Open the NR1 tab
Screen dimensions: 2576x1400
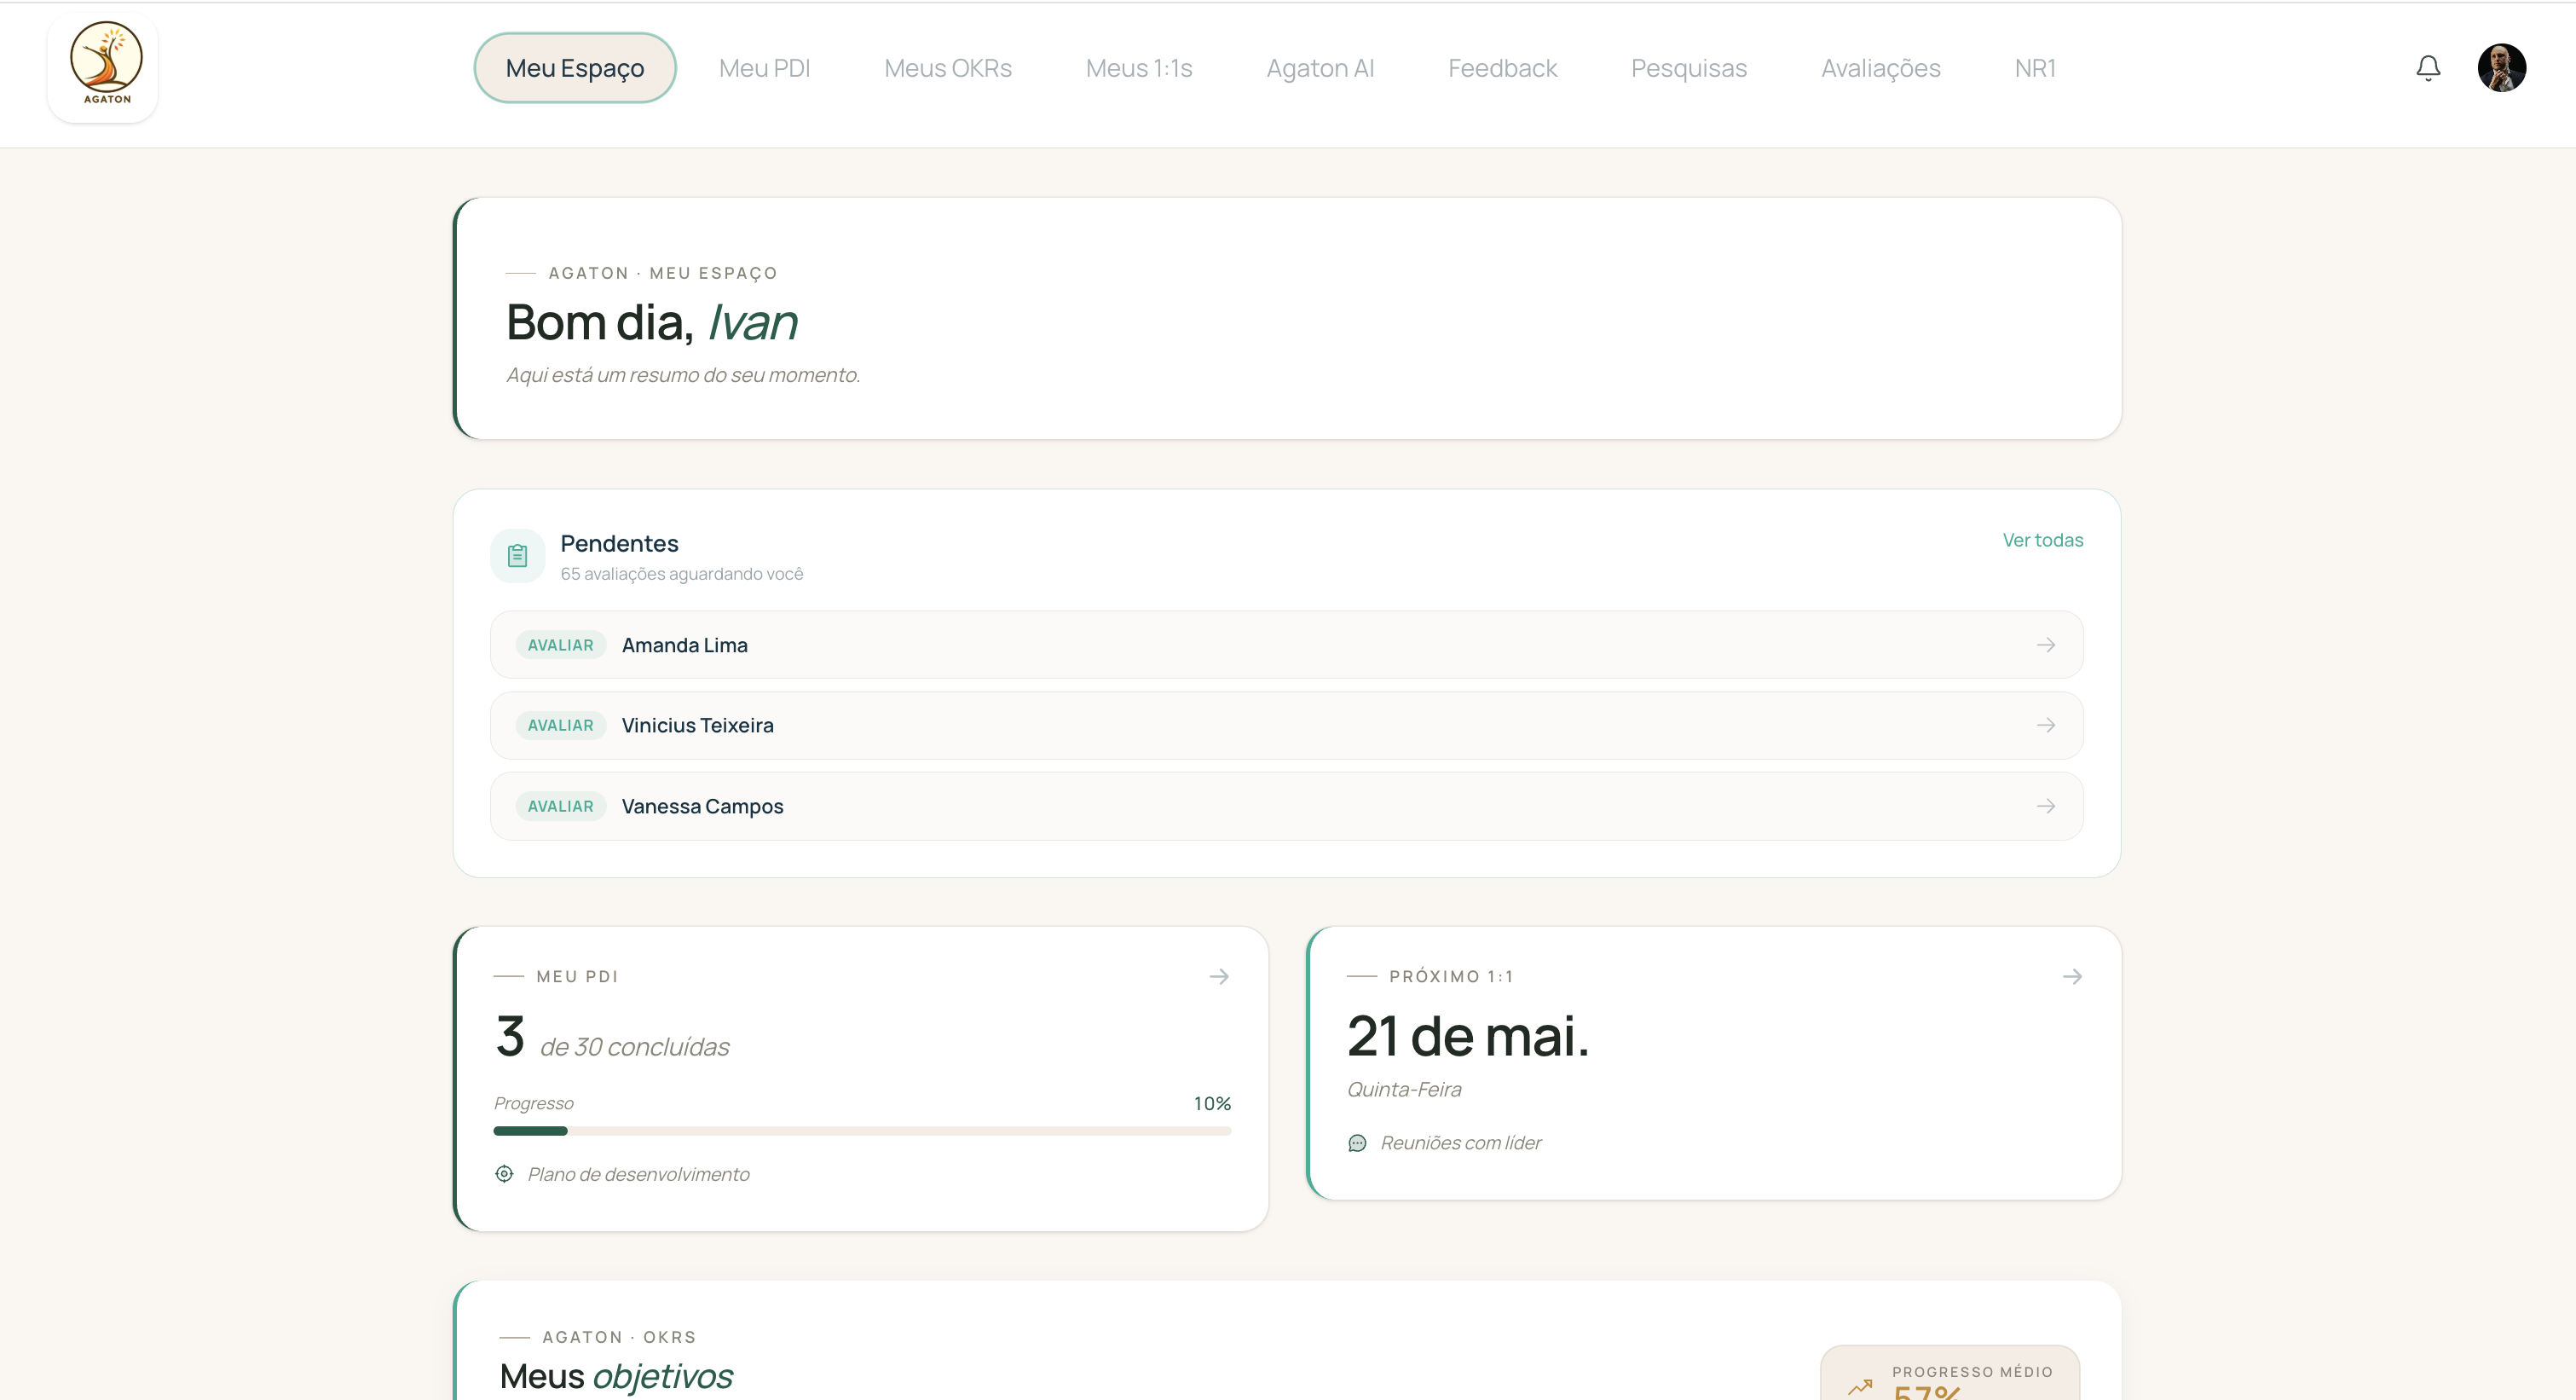click(2035, 68)
